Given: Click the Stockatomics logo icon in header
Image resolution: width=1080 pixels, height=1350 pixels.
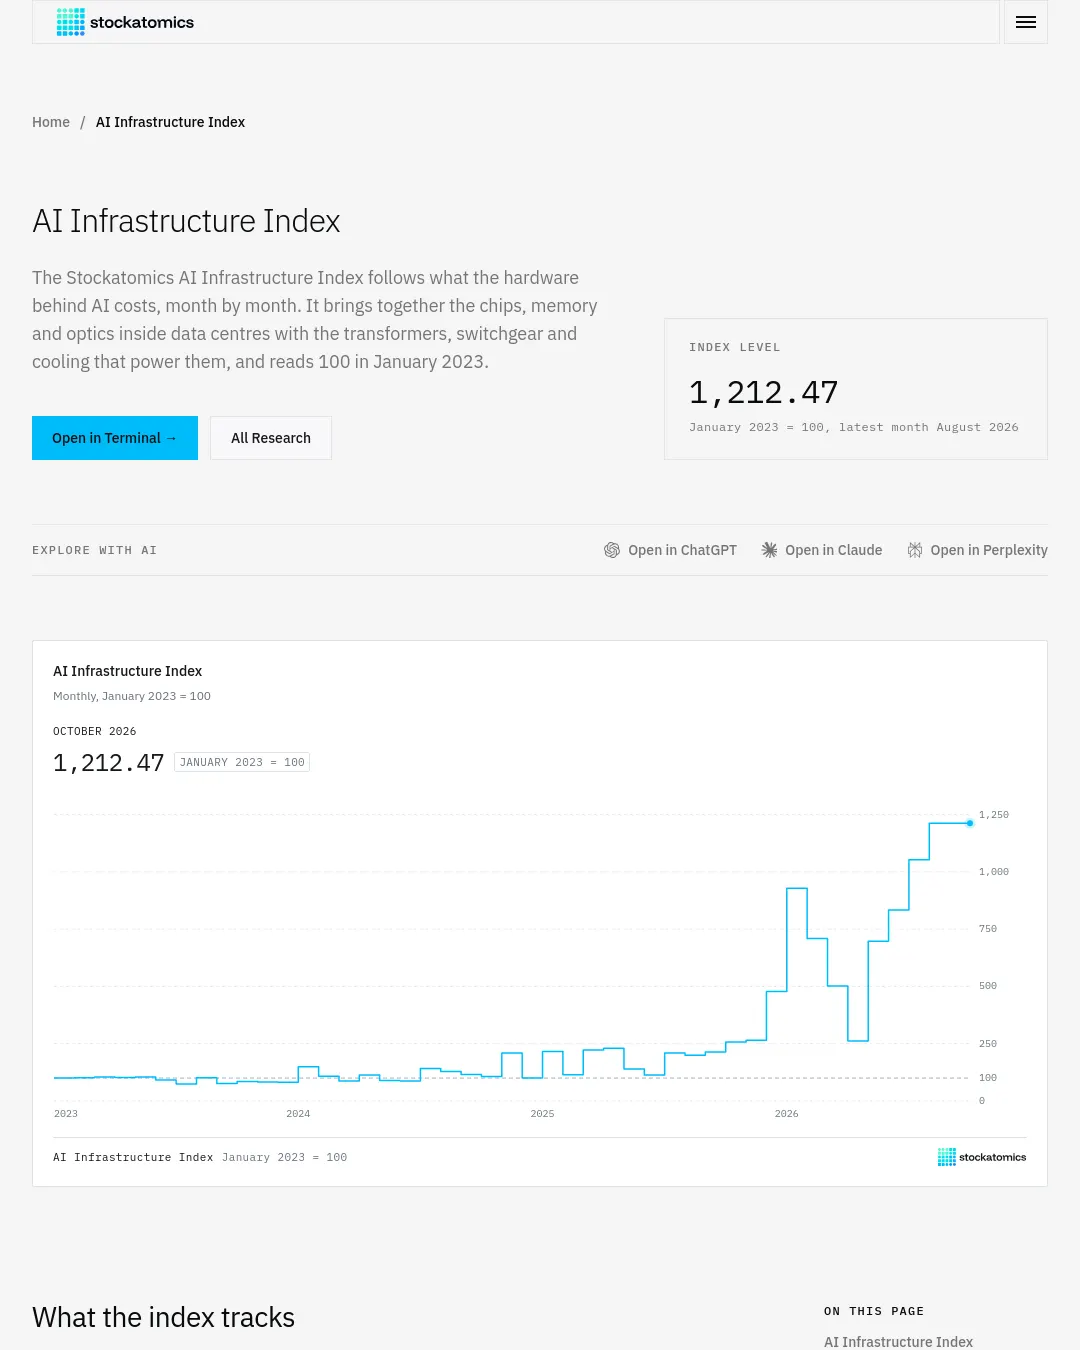Looking at the screenshot, I should 70,22.
